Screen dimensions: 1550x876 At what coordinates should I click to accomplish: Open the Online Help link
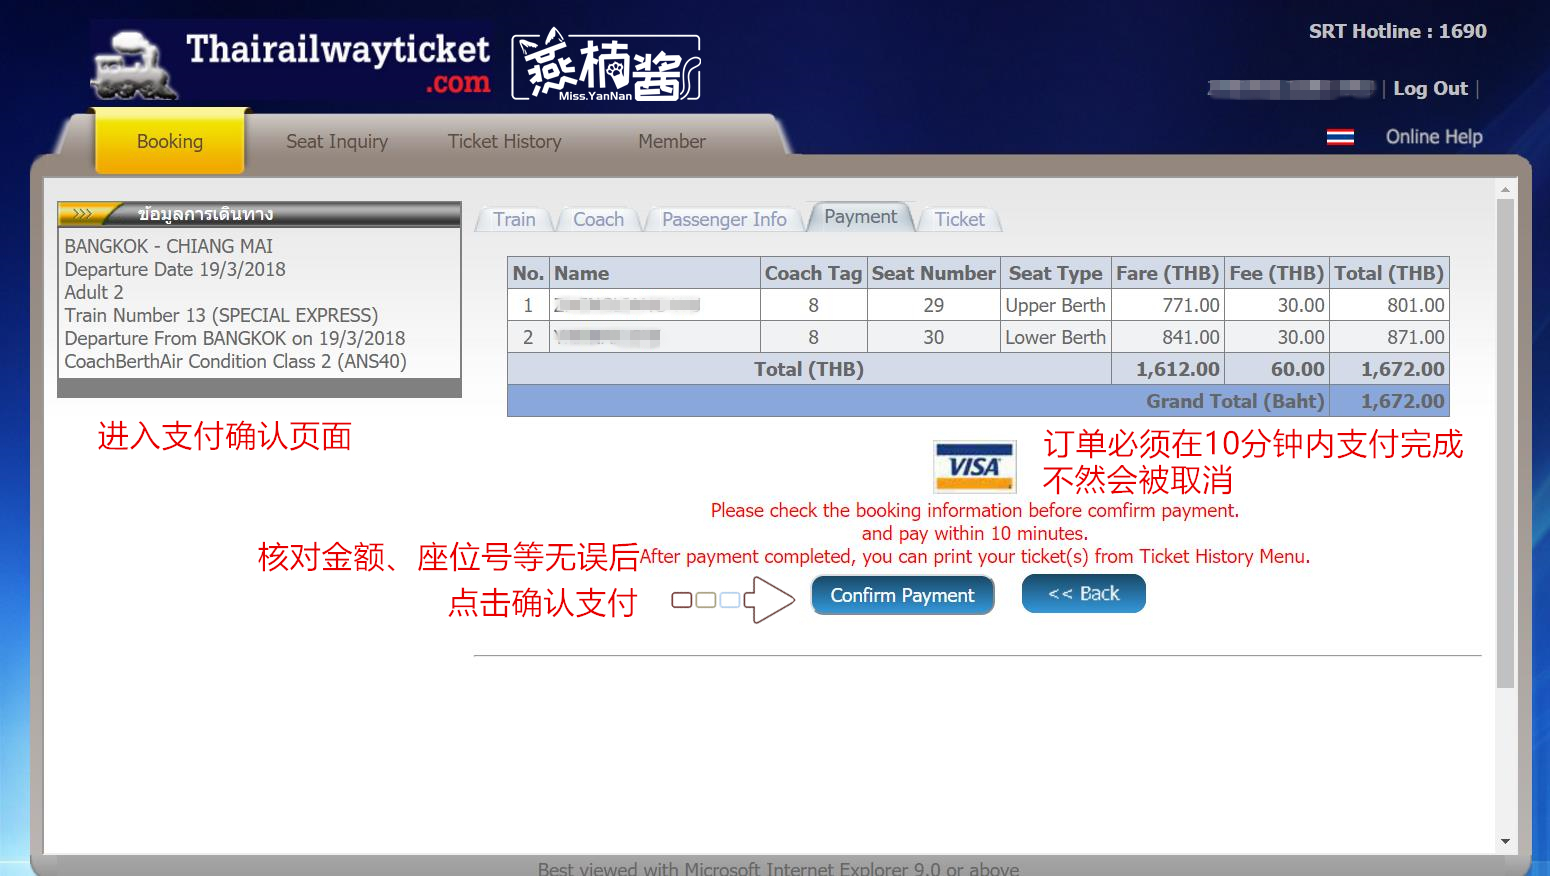[x=1433, y=137]
